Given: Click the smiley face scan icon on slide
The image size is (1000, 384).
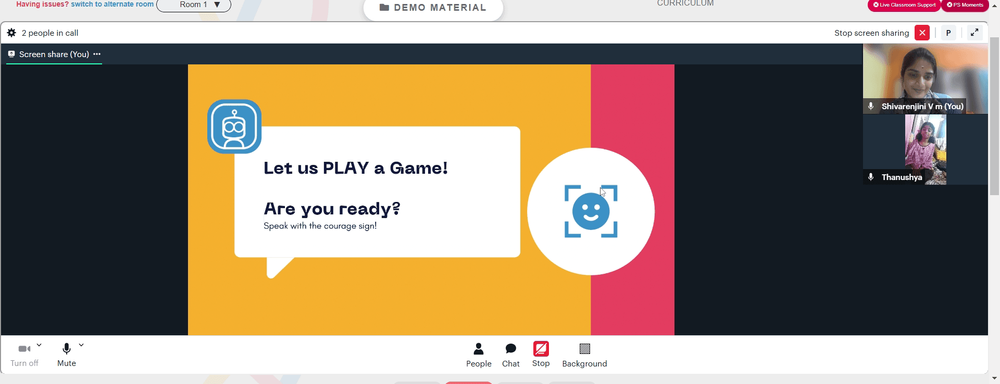Looking at the screenshot, I should (591, 211).
